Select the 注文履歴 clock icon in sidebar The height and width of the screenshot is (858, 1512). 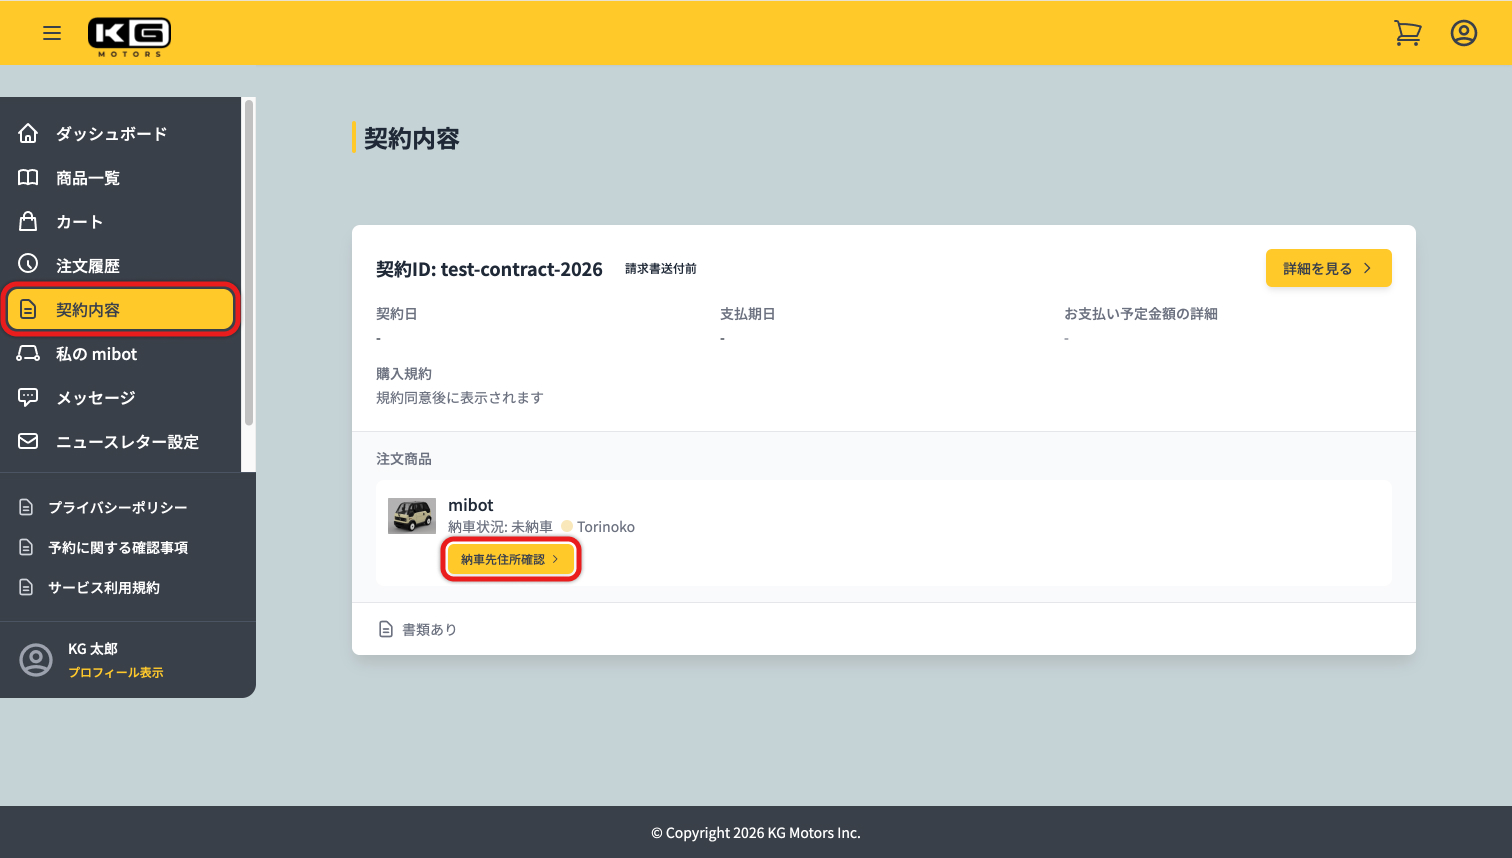pyautogui.click(x=29, y=264)
